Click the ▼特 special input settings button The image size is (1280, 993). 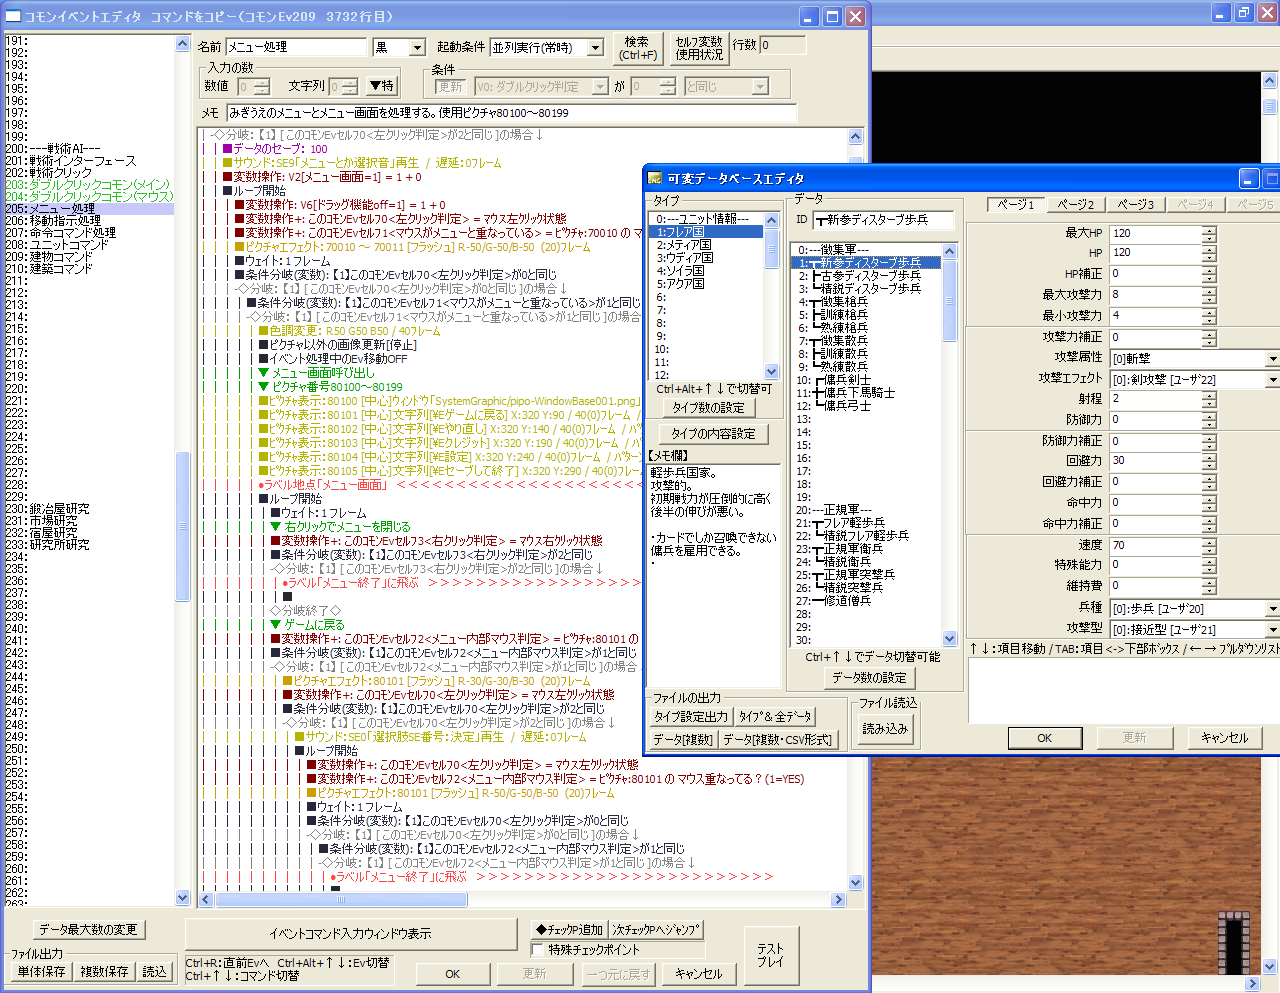(381, 86)
